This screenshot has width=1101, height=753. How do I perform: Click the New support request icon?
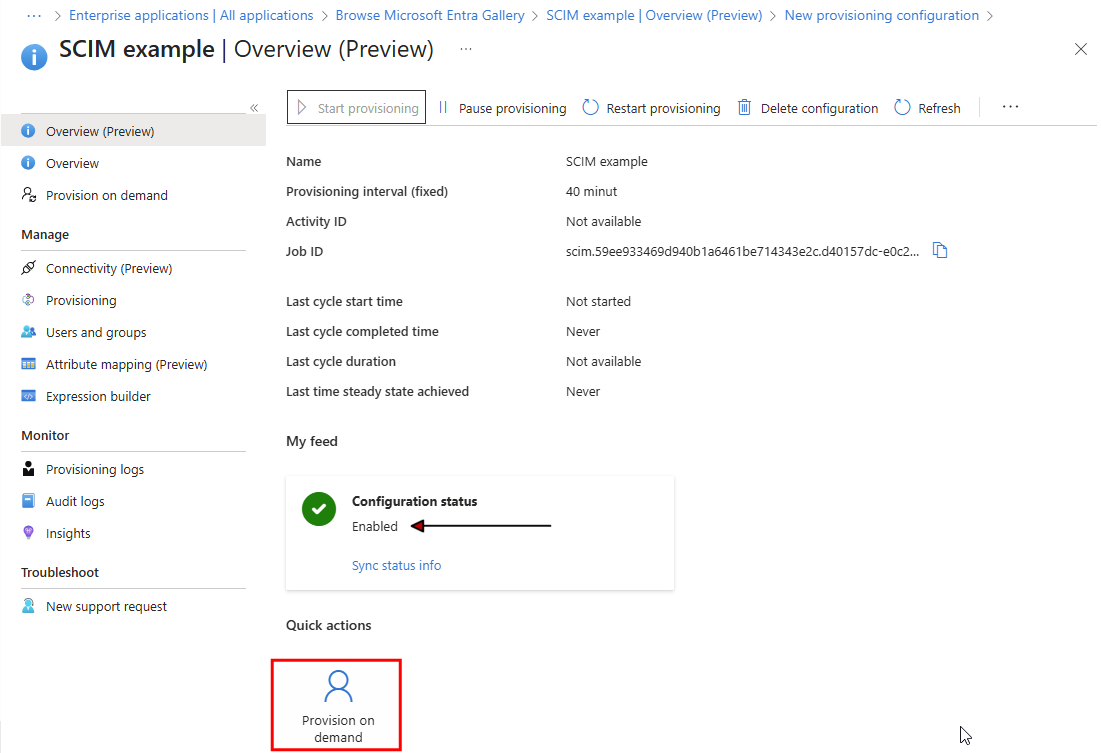29,605
